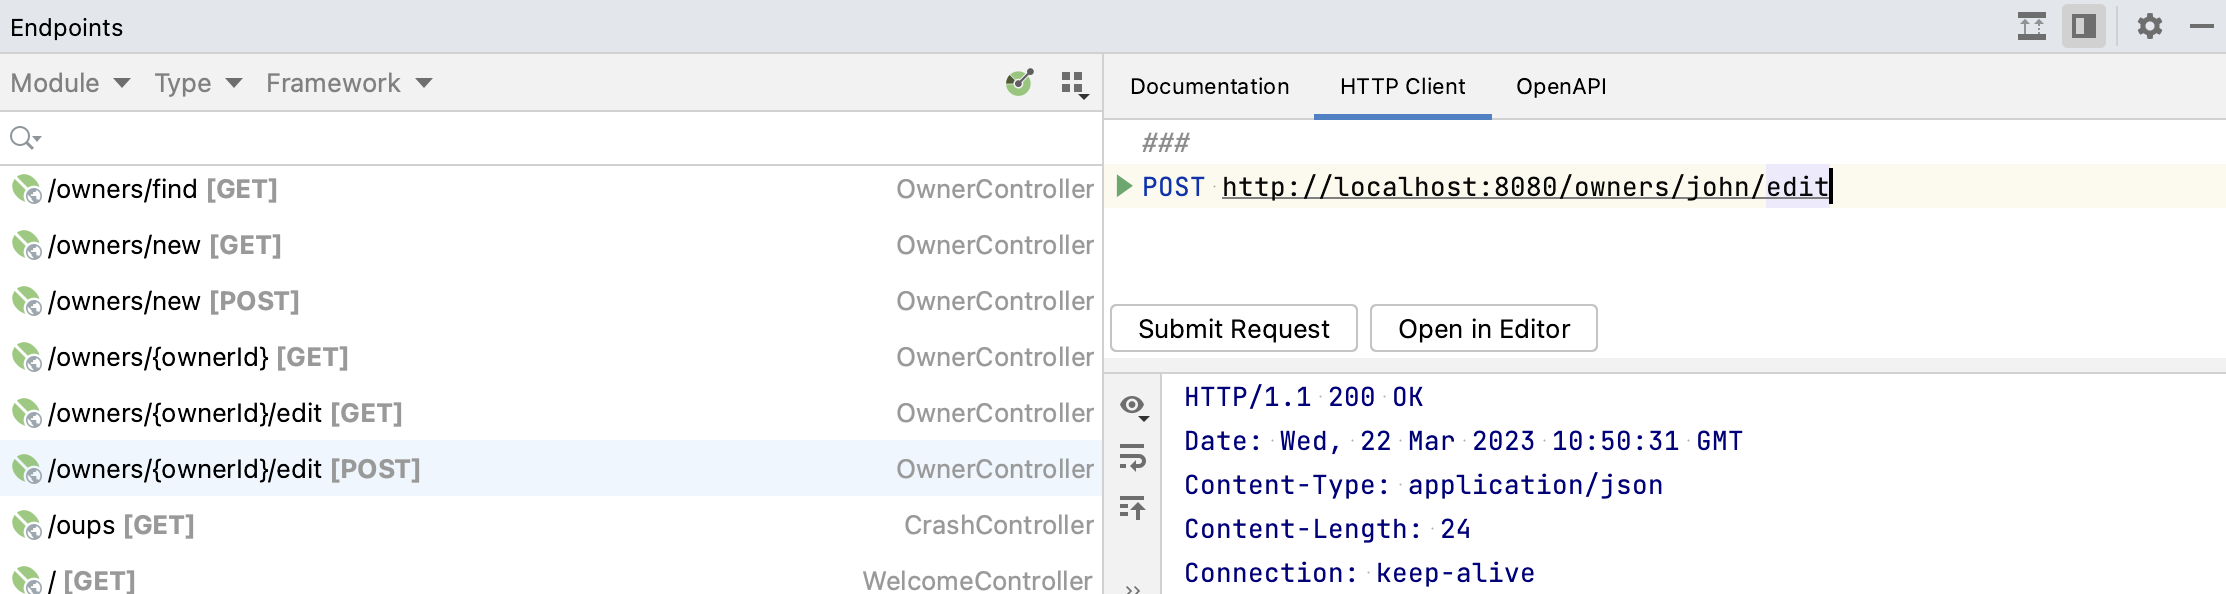Open the response view-as eye dropdown
This screenshot has width=2226, height=594.
[1133, 406]
